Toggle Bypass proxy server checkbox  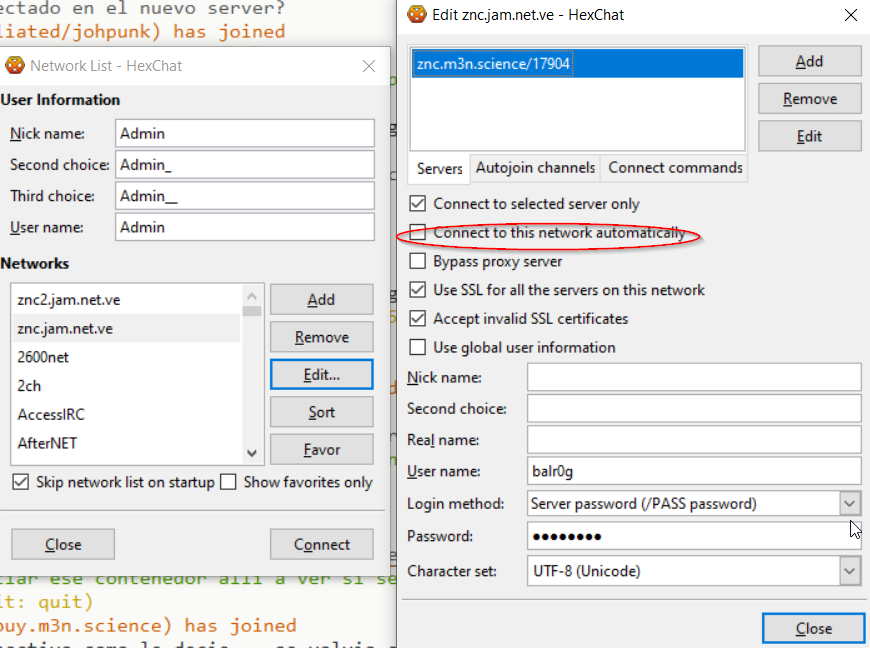[417, 261]
